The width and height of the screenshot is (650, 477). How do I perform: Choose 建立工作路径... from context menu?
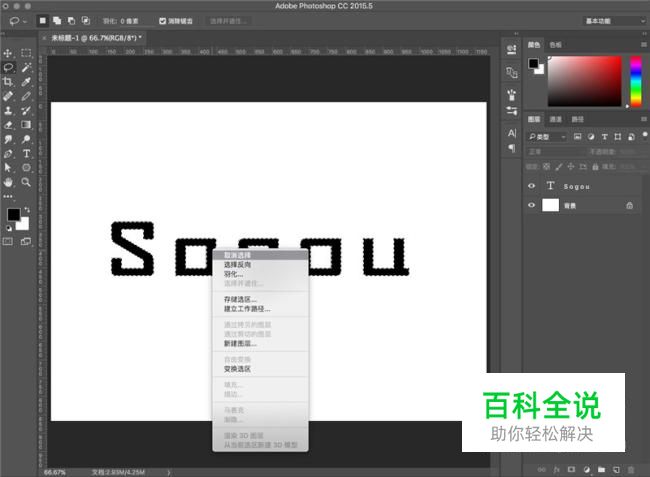260,309
